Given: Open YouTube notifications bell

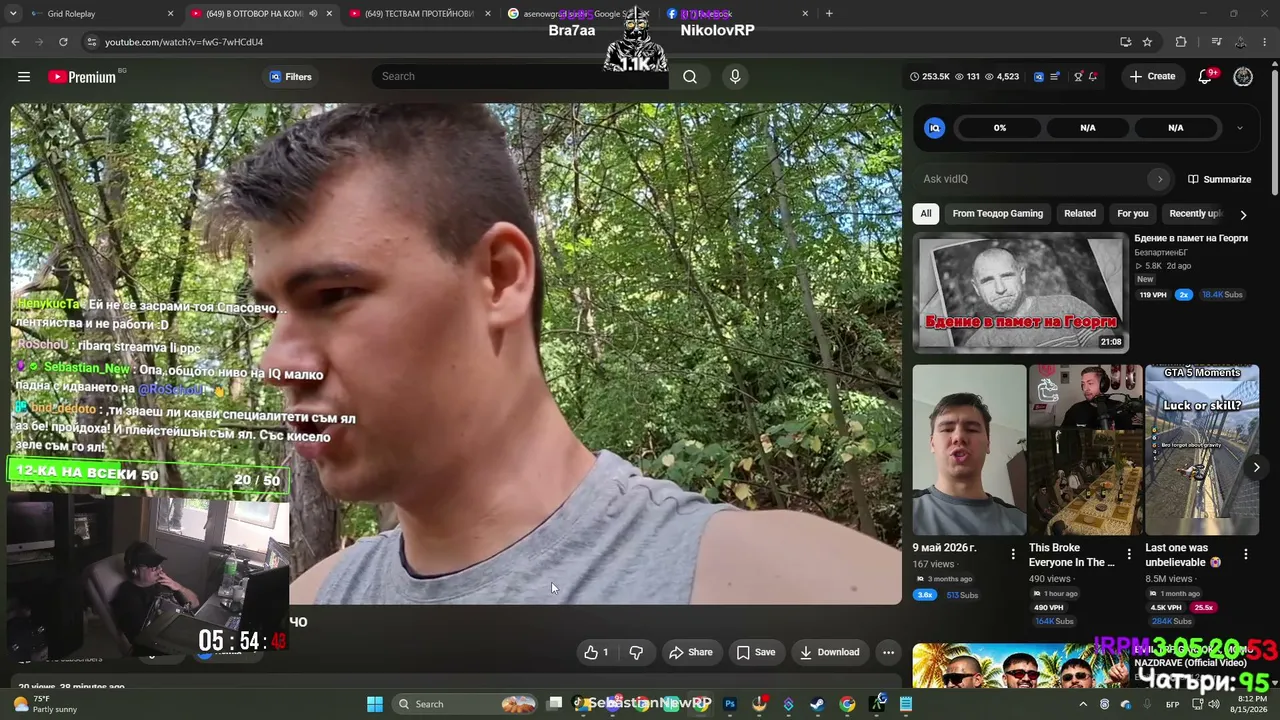Looking at the screenshot, I should click(1206, 77).
